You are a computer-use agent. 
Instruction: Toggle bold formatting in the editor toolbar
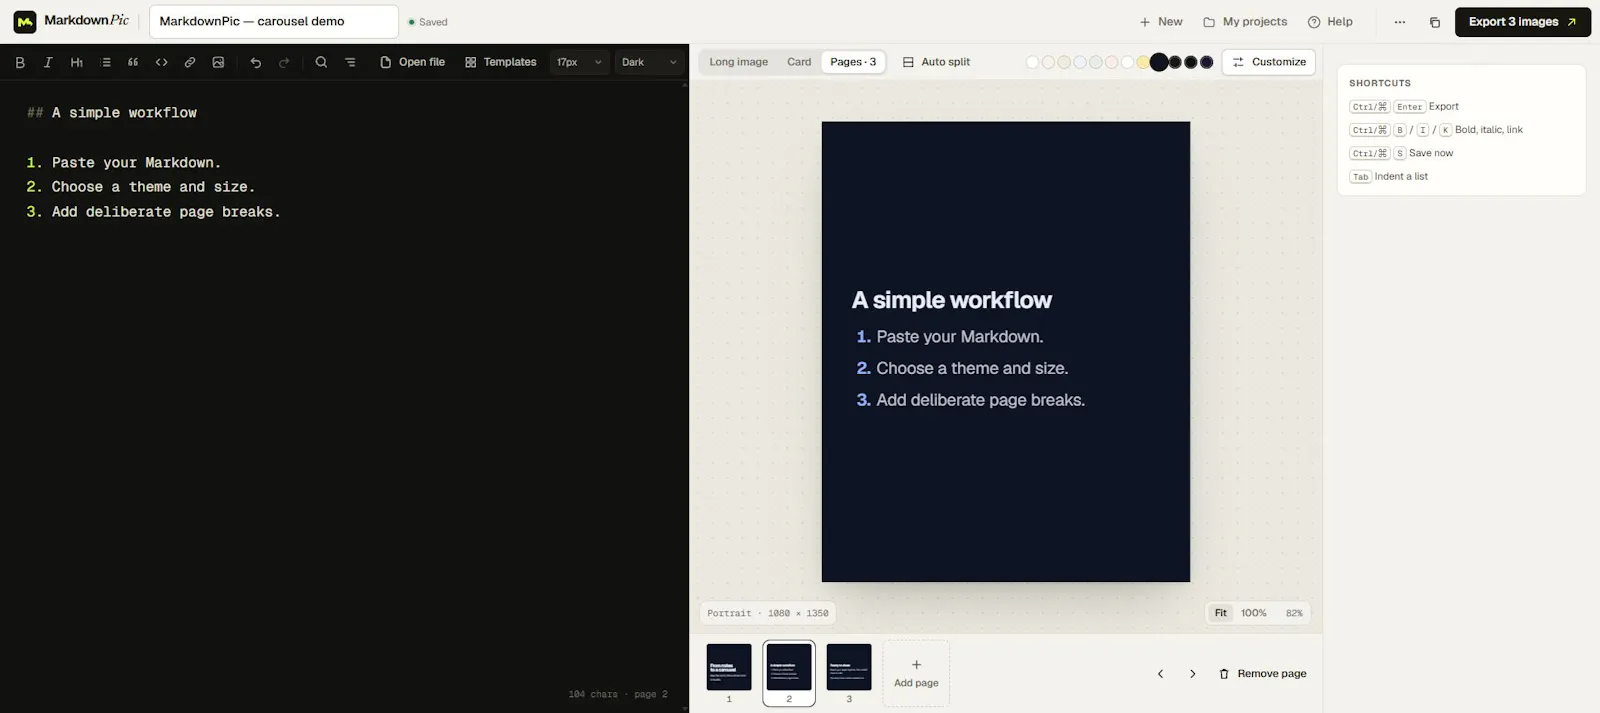pos(20,62)
